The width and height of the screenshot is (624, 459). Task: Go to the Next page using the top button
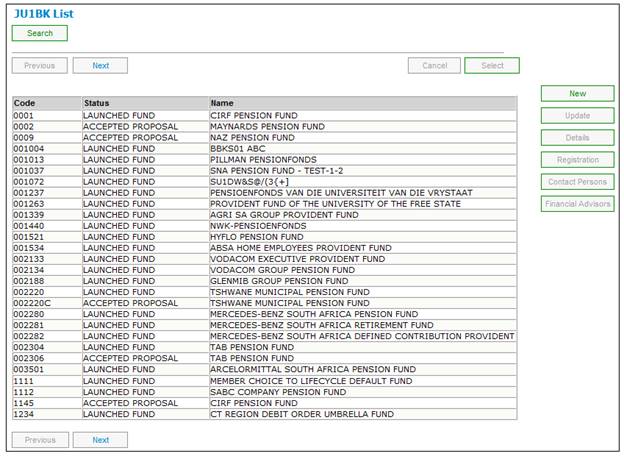click(x=100, y=66)
